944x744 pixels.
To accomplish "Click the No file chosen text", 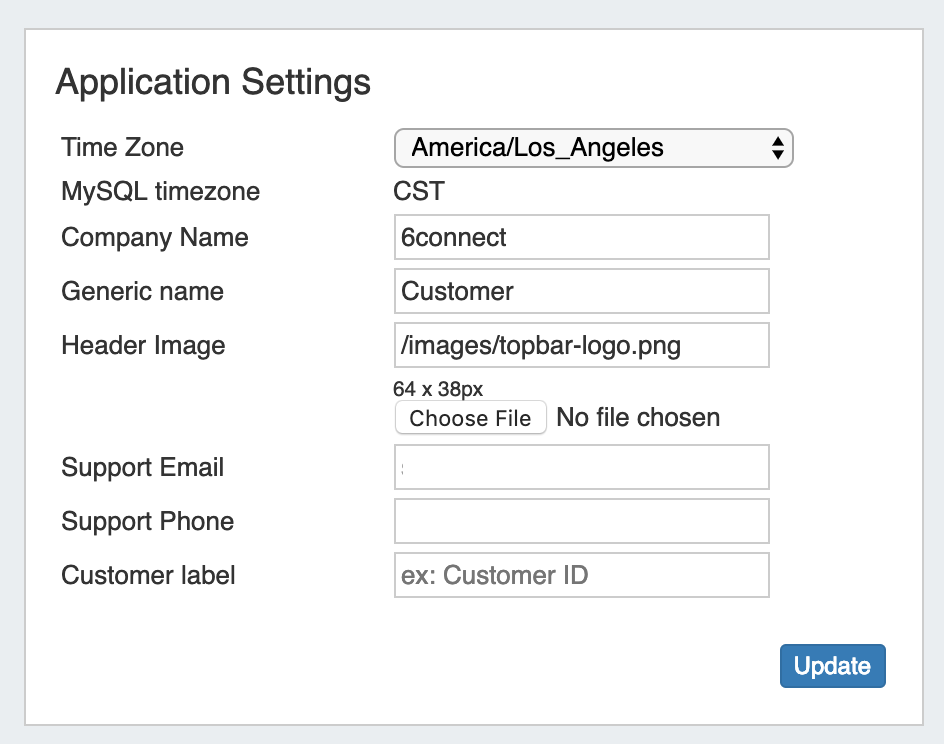I will [637, 417].
